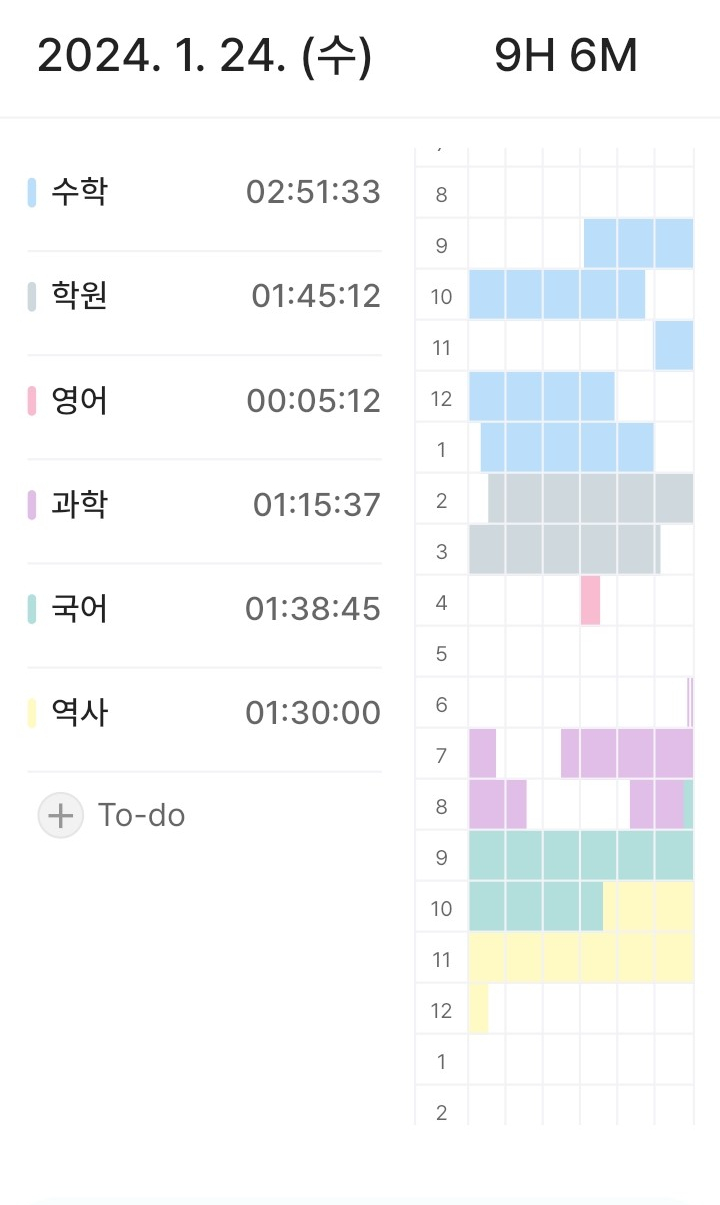Image resolution: width=720 pixels, height=1205 pixels.
Task: Tap the plus icon beside To-do
Action: tap(61, 815)
